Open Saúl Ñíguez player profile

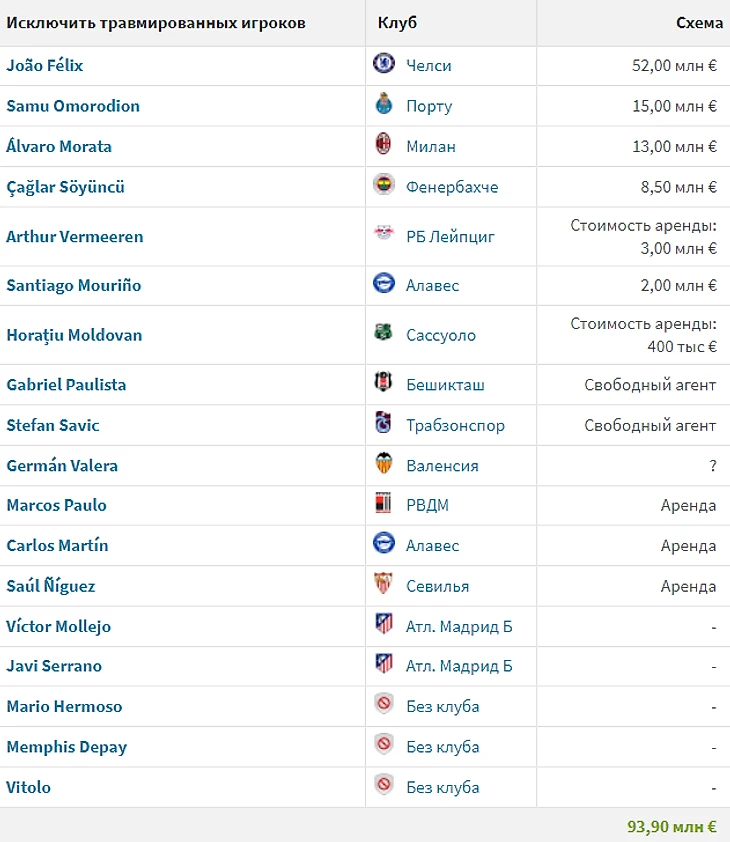(x=51, y=586)
